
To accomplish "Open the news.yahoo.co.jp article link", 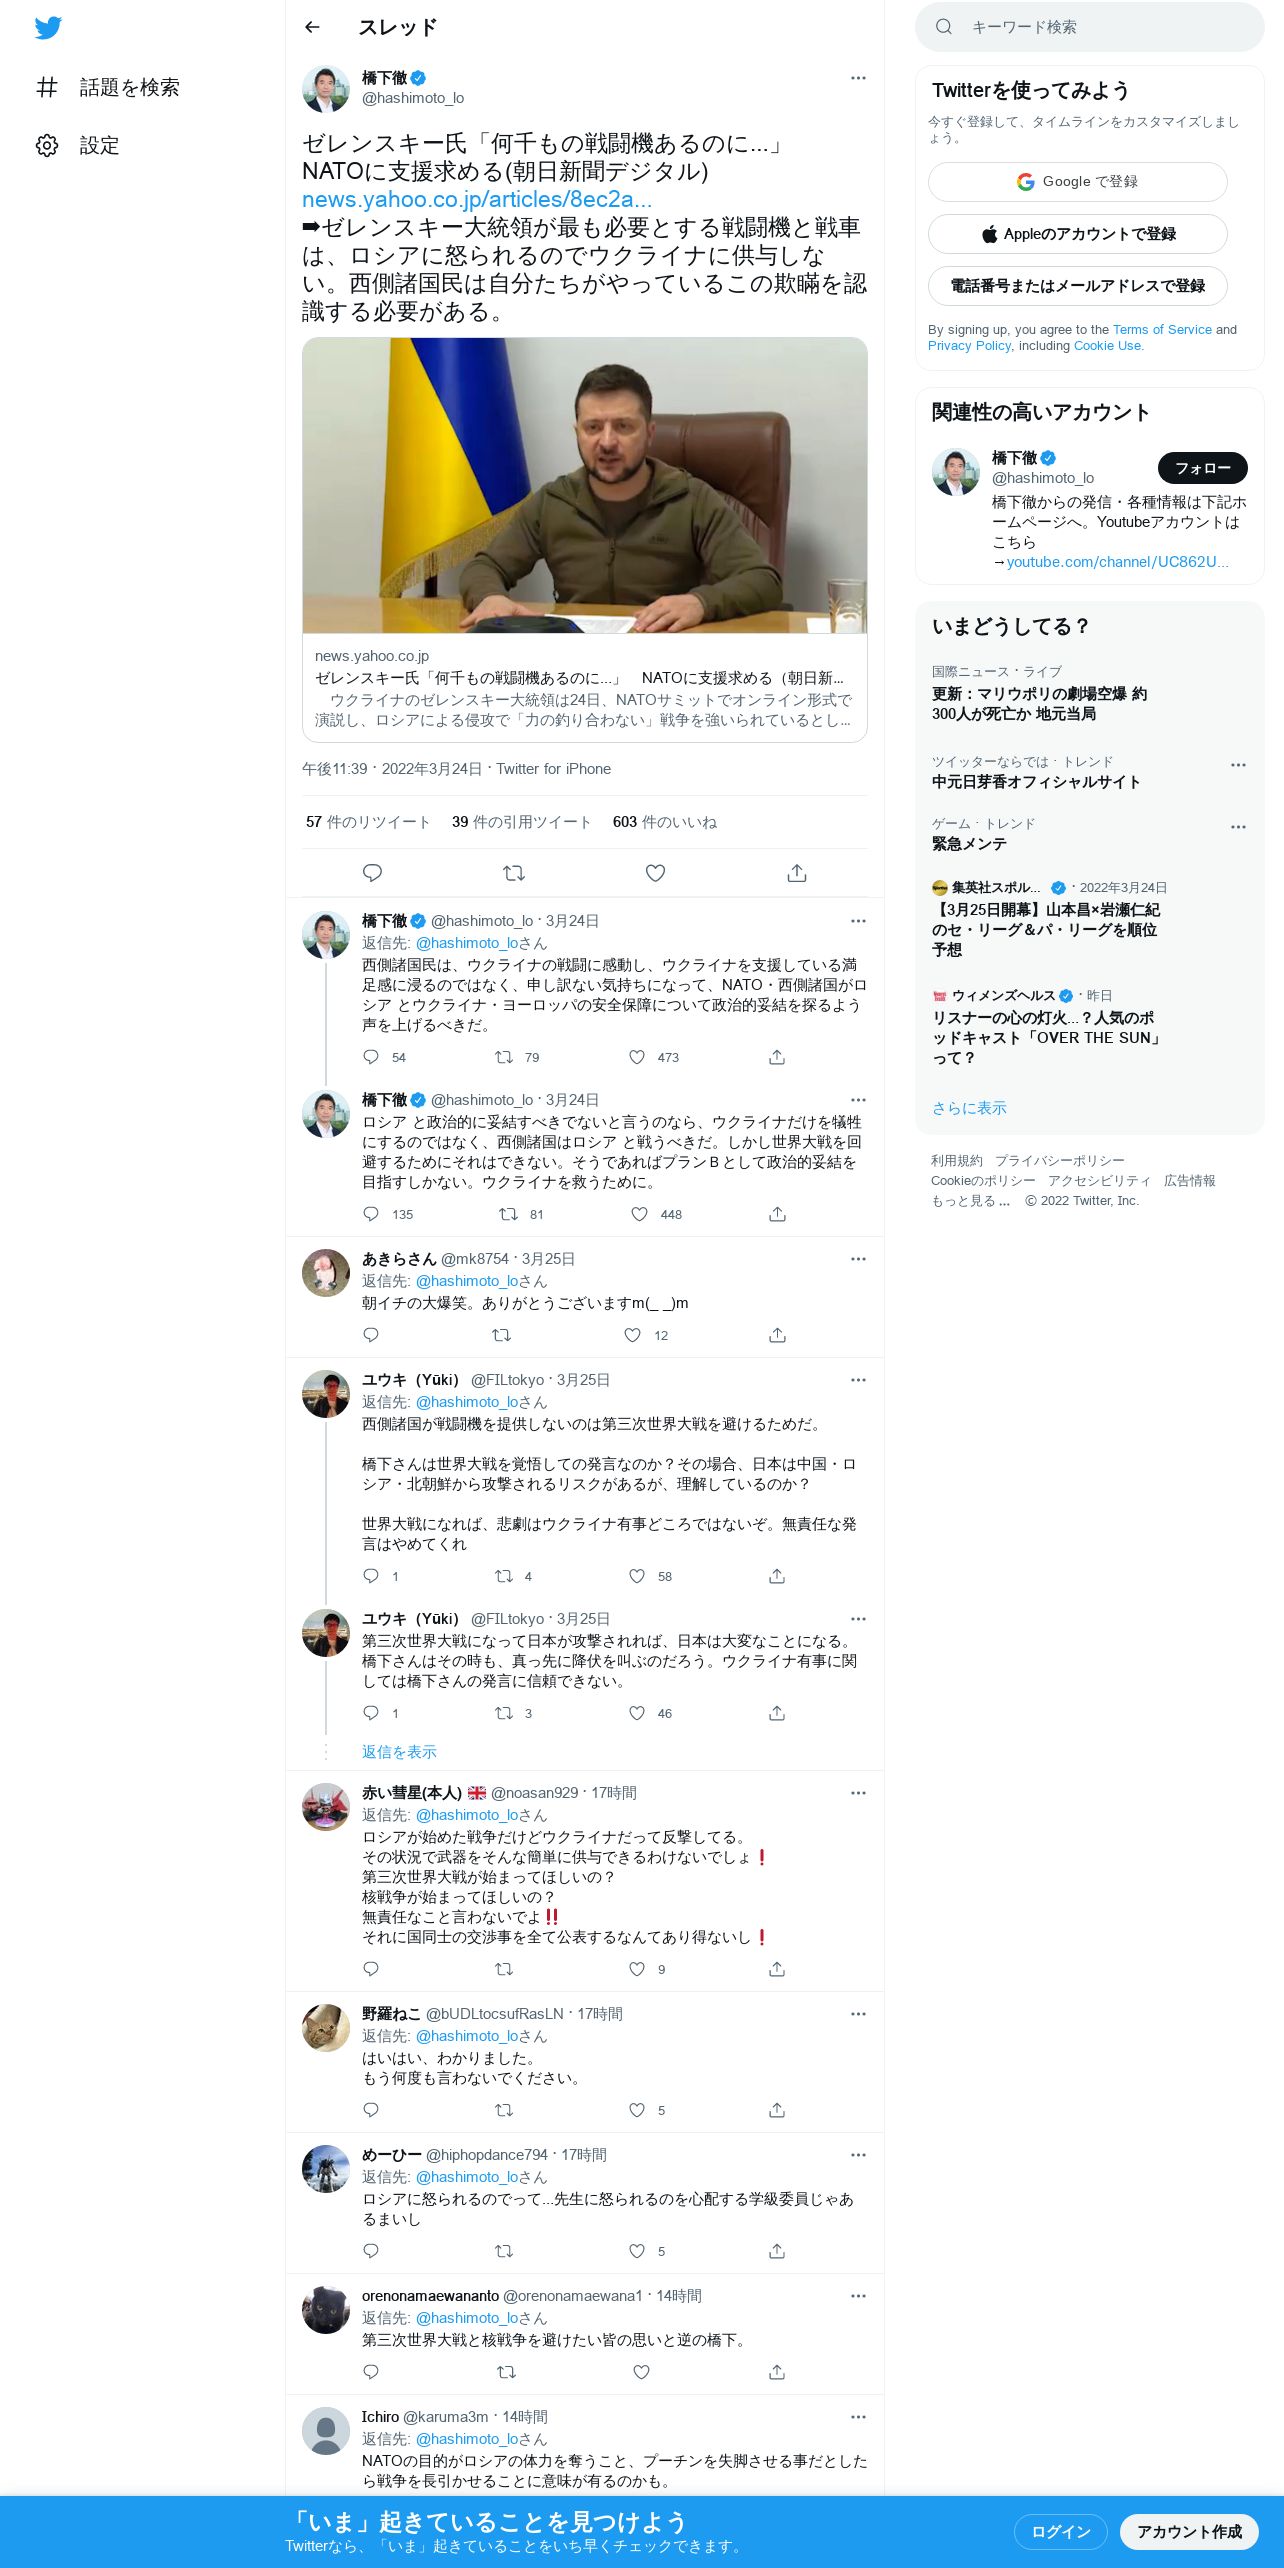I will click(x=476, y=199).
